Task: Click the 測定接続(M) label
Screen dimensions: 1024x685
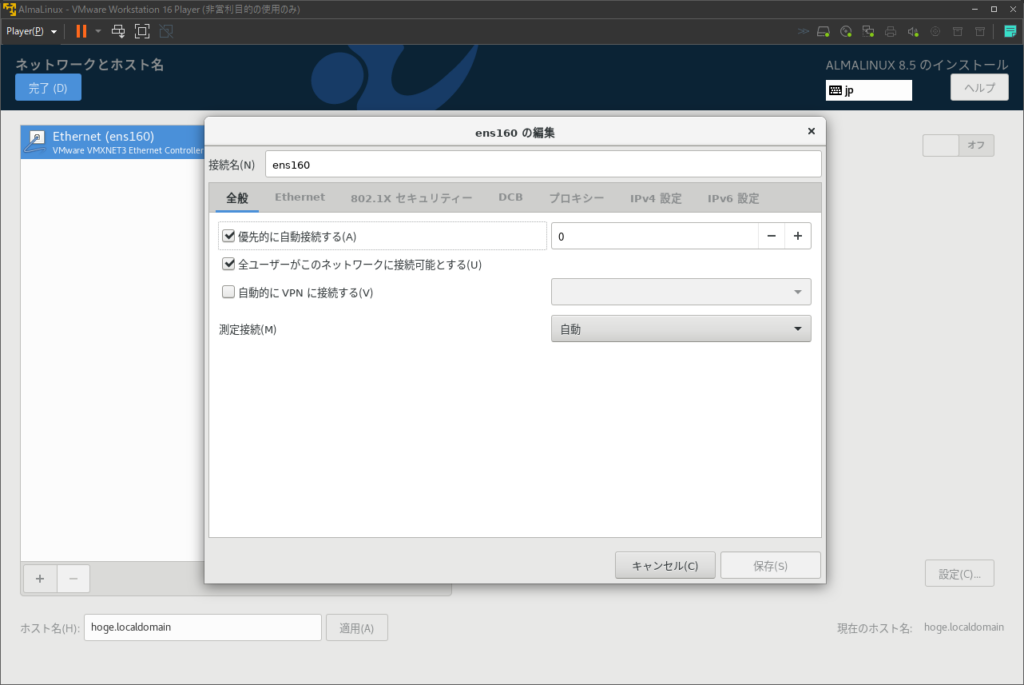Action: (x=248, y=329)
